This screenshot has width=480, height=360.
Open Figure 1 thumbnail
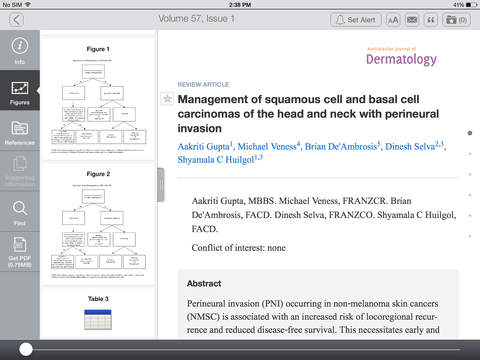(x=98, y=99)
